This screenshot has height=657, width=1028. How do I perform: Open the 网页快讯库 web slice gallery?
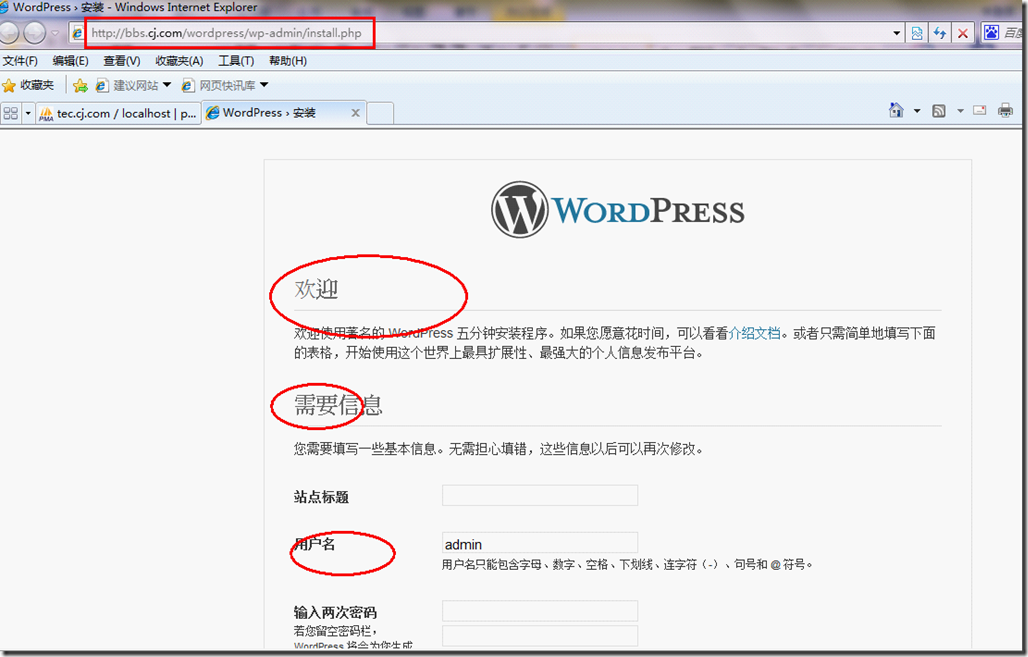(219, 85)
